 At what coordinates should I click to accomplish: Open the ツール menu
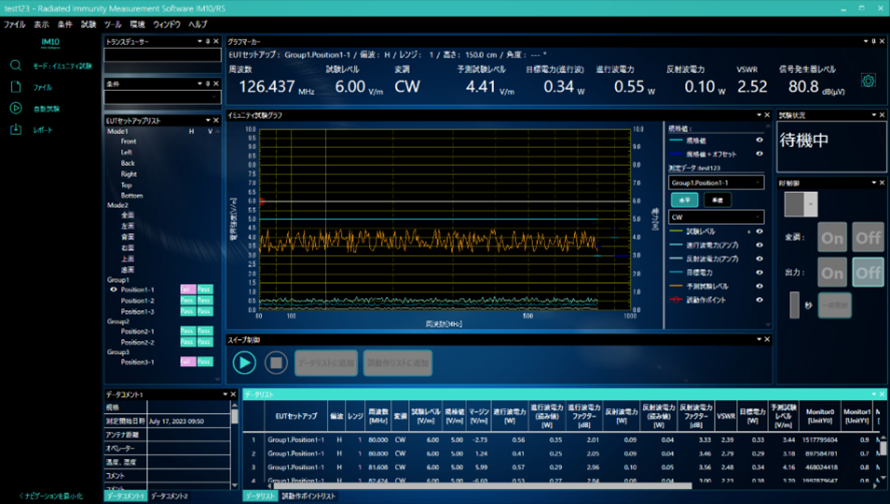pyautogui.click(x=113, y=24)
